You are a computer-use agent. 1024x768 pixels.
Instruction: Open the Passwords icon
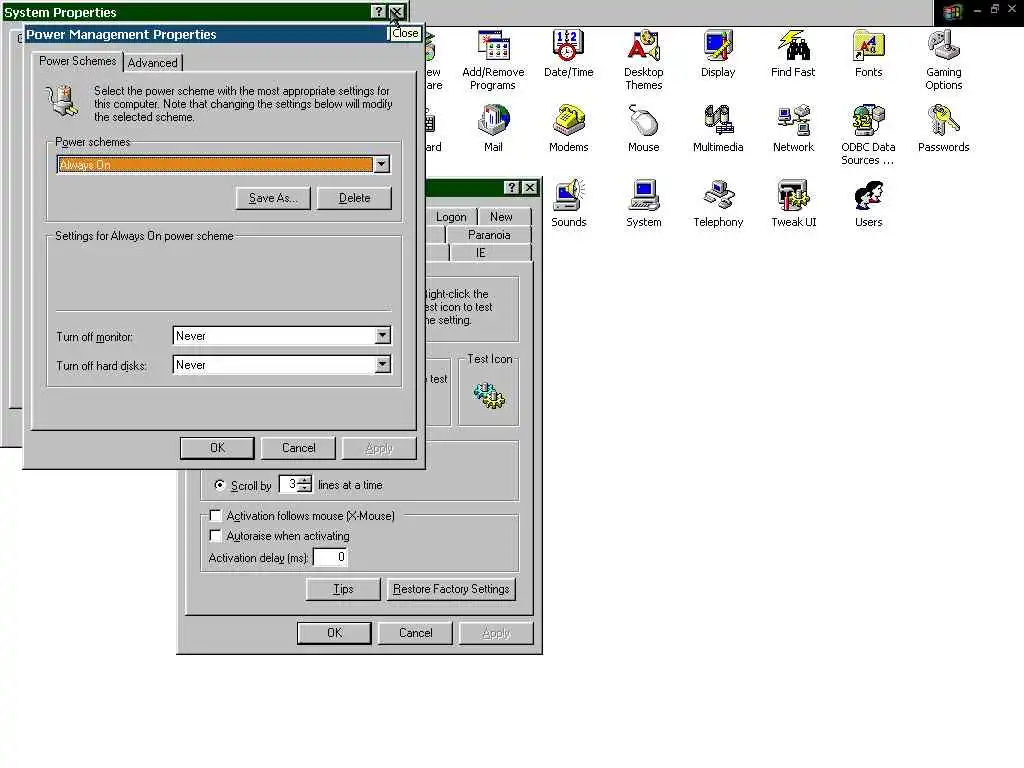943,128
